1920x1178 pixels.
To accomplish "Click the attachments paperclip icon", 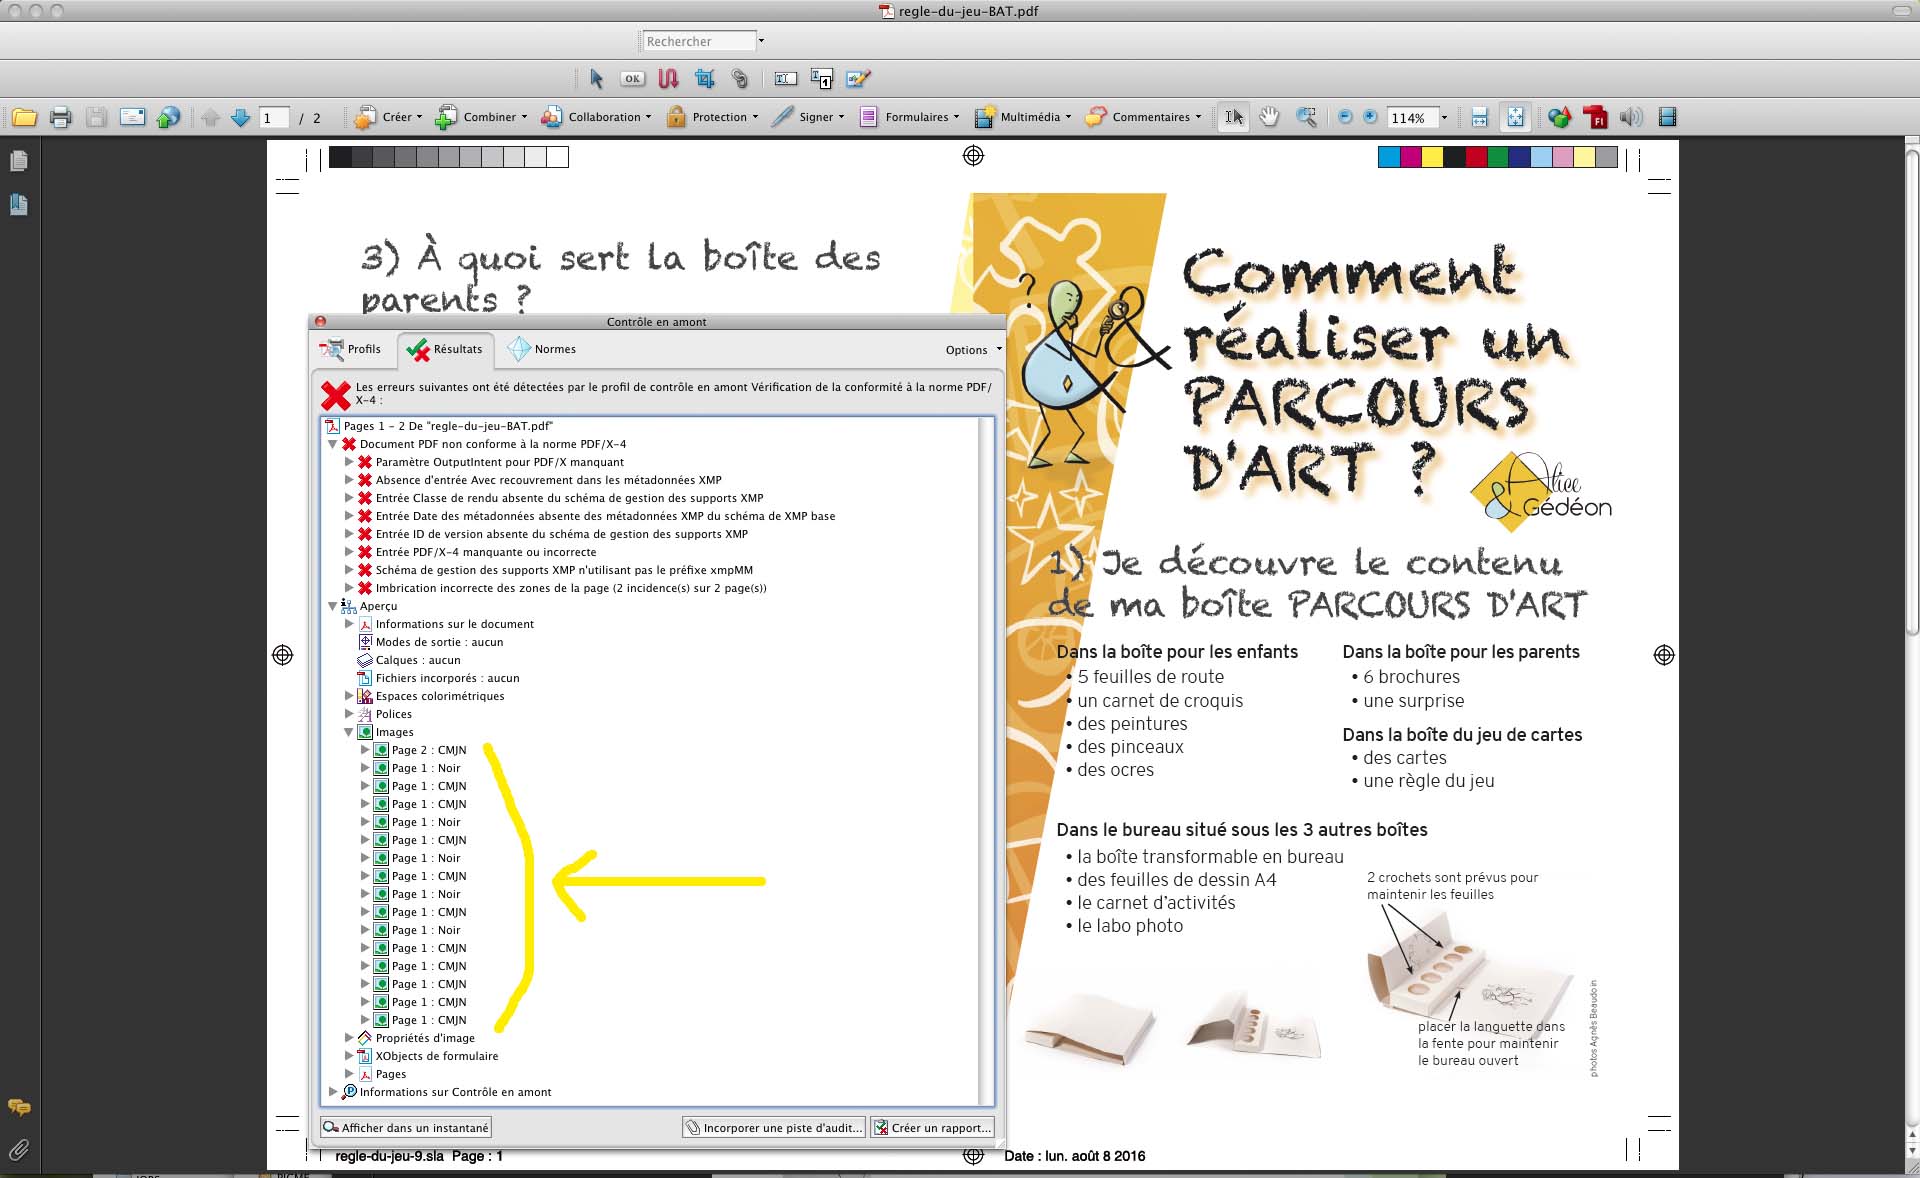I will [x=18, y=1150].
